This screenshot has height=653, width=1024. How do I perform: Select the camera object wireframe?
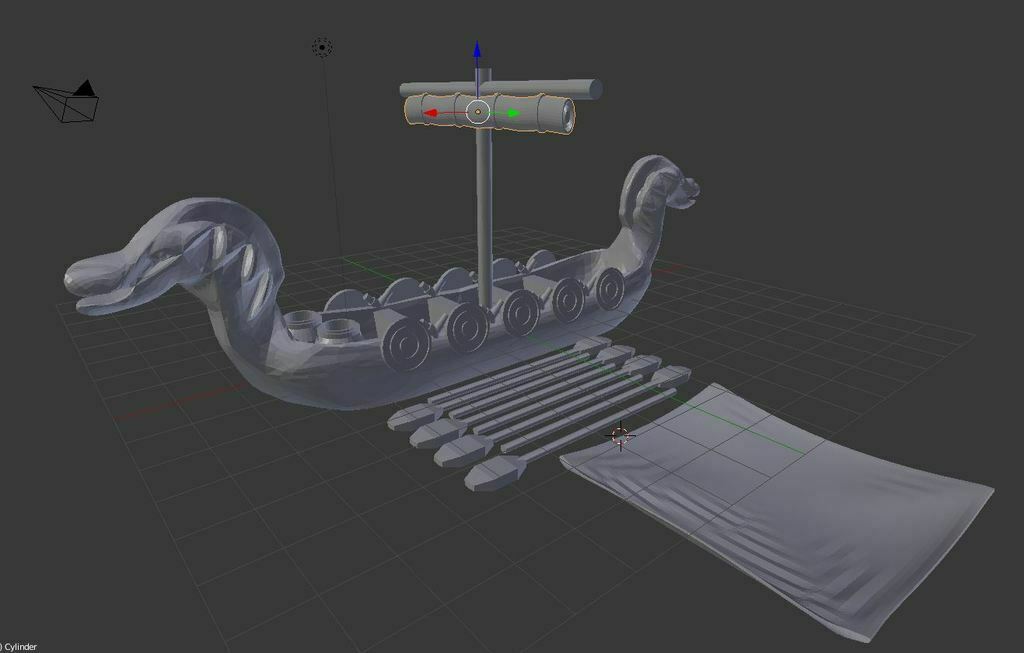tap(67, 102)
